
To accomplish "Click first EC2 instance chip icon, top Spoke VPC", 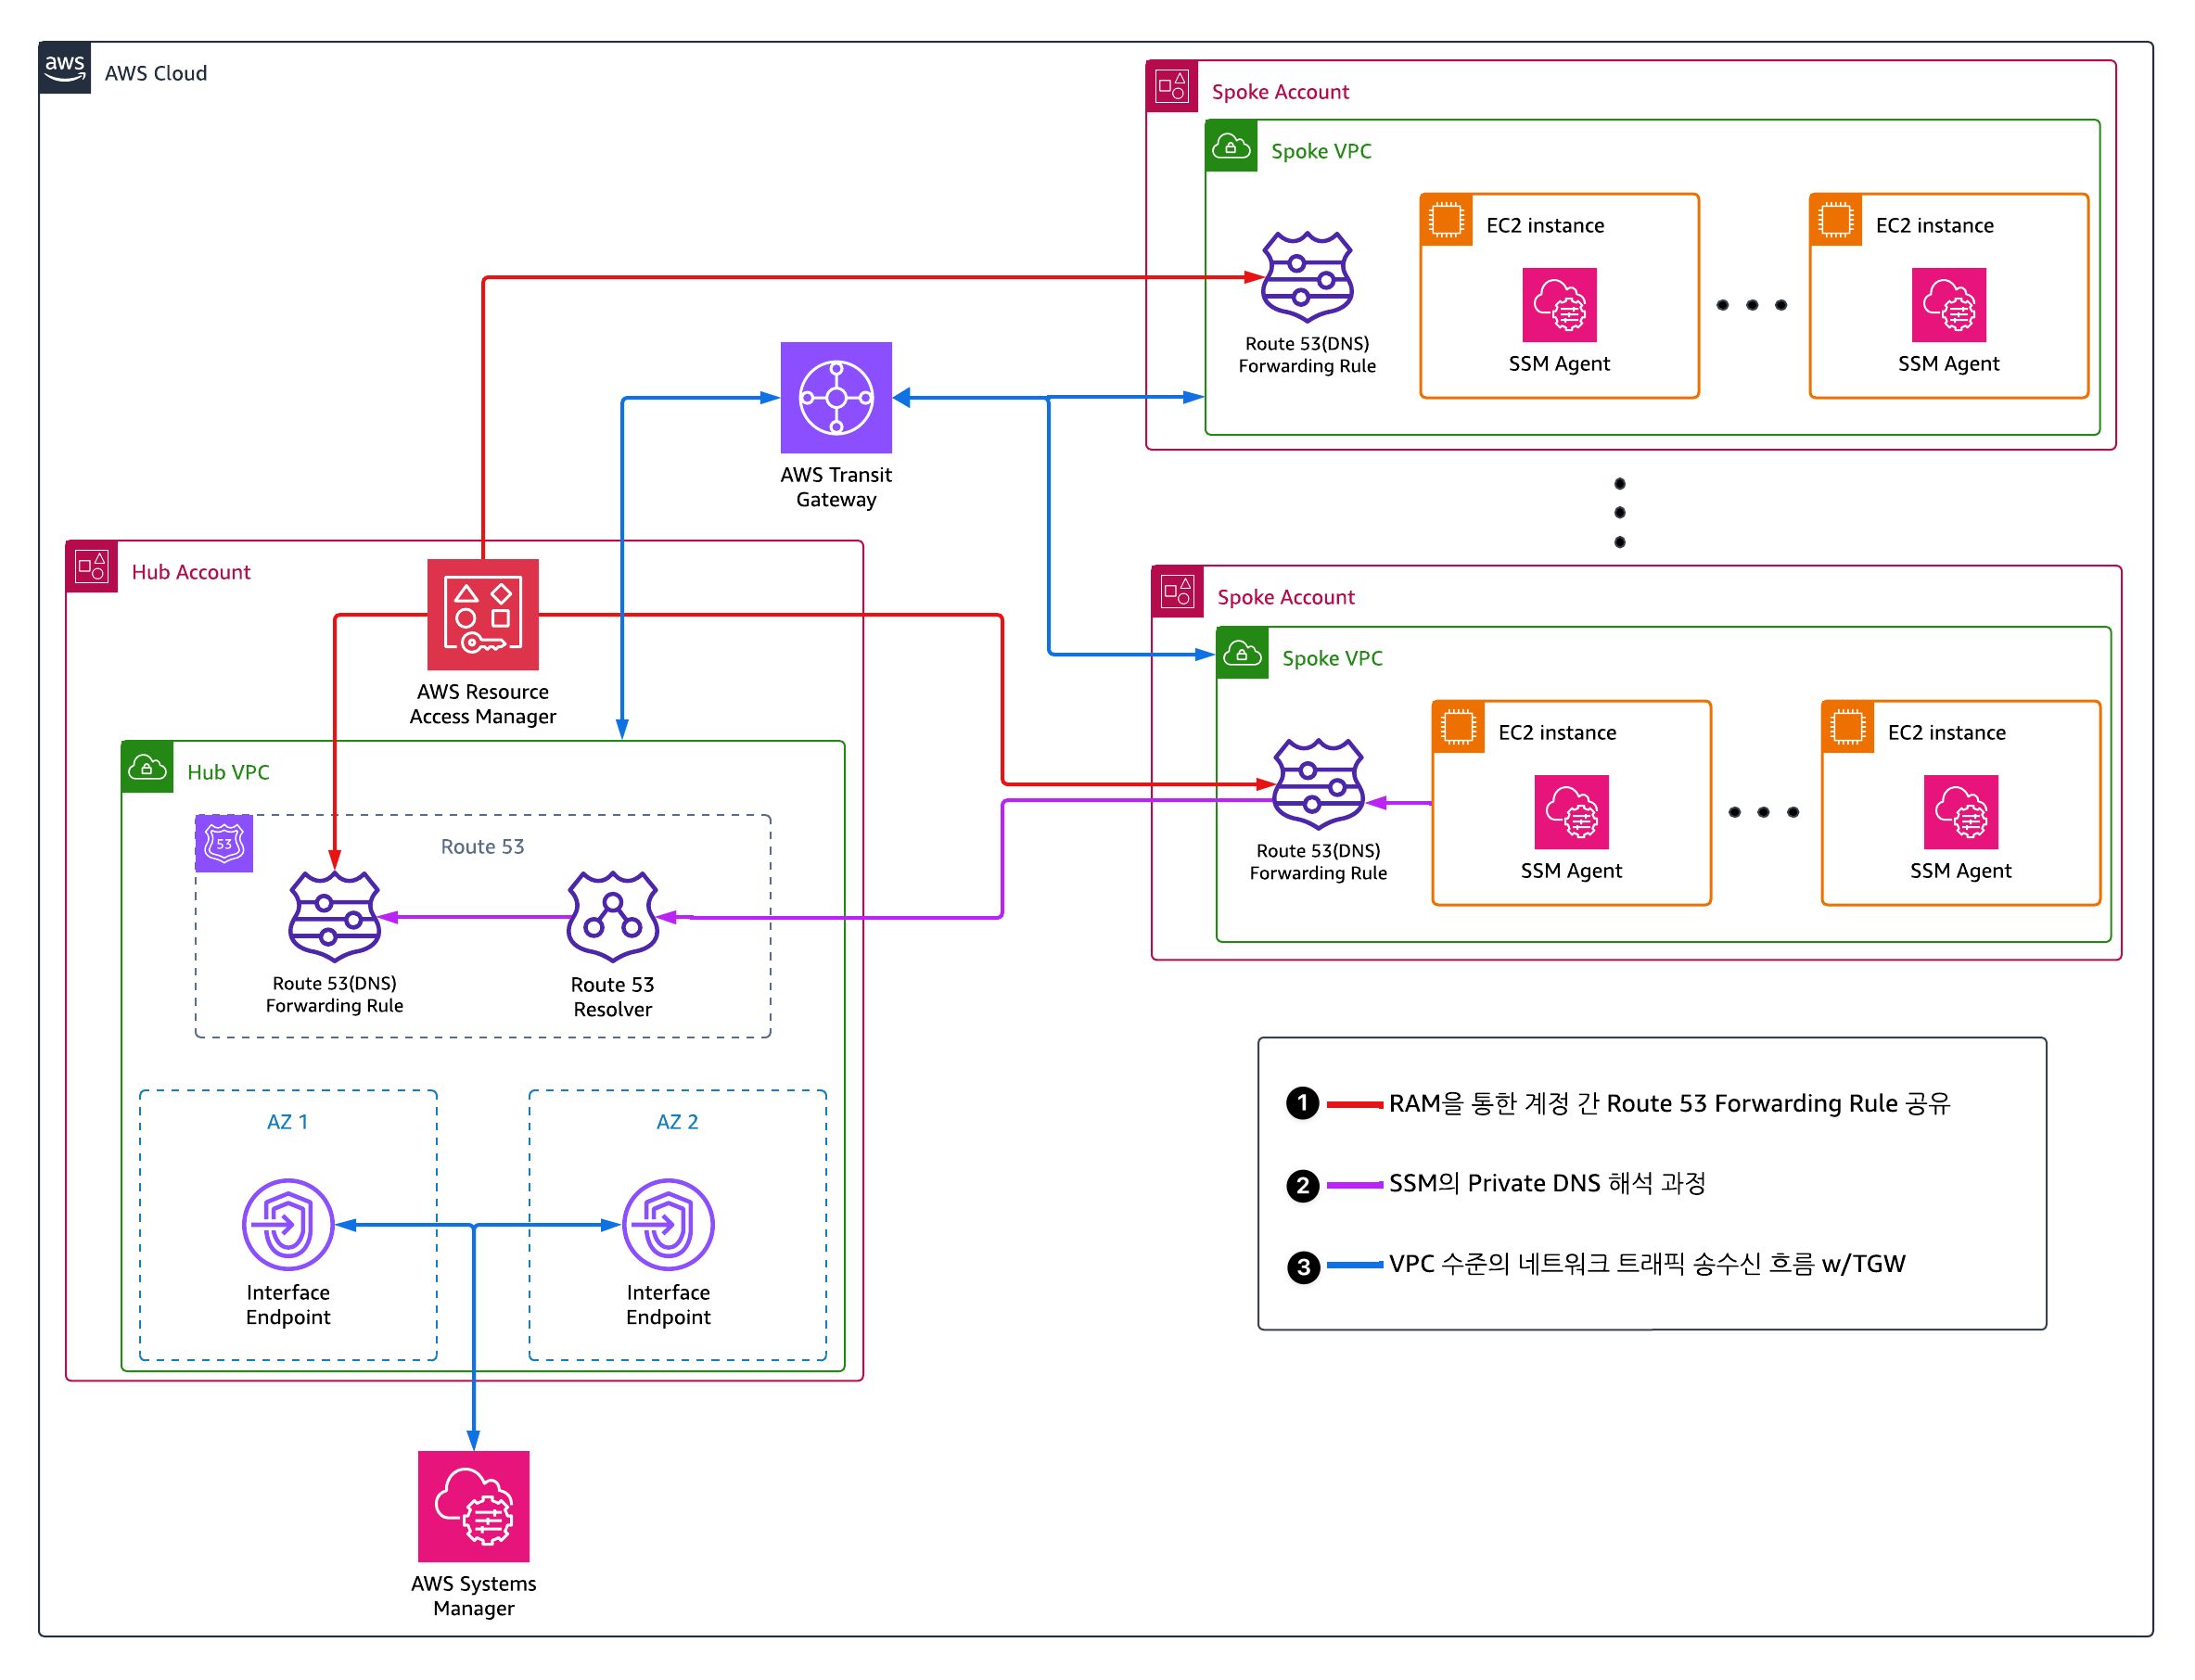I will pyautogui.click(x=1447, y=220).
